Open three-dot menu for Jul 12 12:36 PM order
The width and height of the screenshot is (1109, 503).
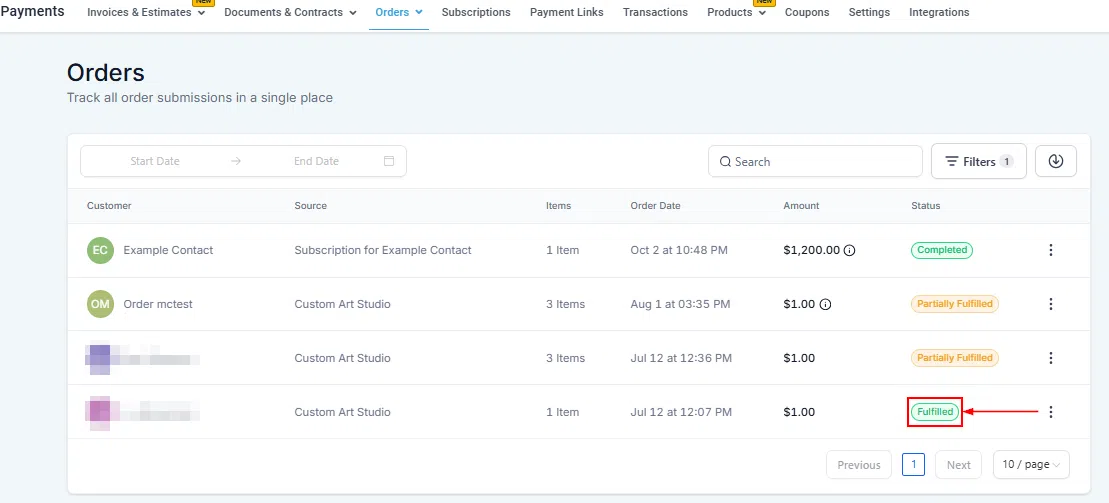click(x=1050, y=358)
